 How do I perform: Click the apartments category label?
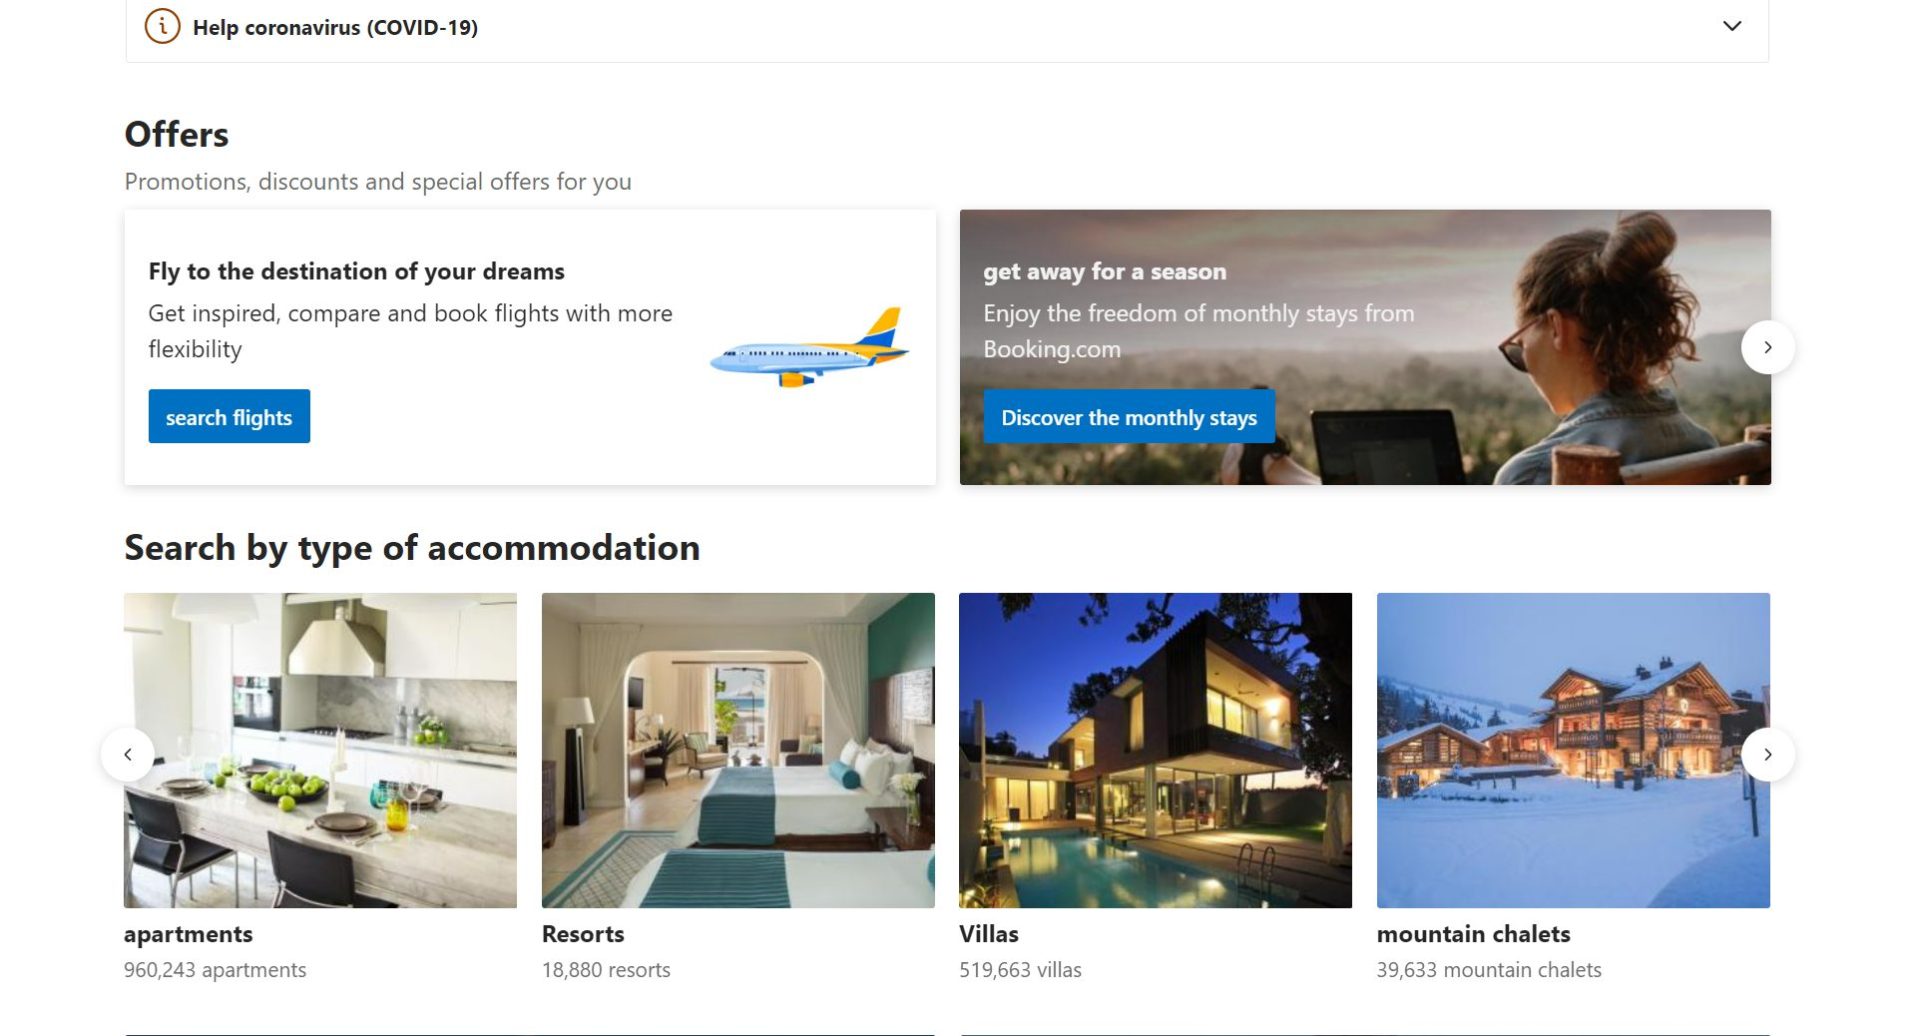[x=188, y=934]
